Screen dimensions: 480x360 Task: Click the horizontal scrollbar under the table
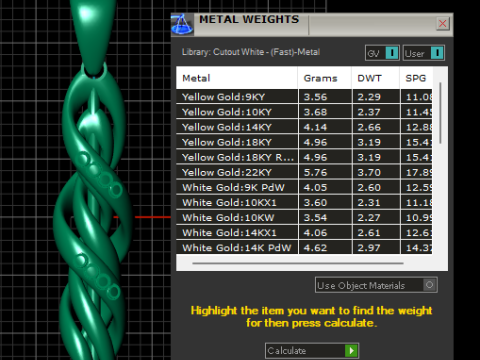click(x=298, y=263)
